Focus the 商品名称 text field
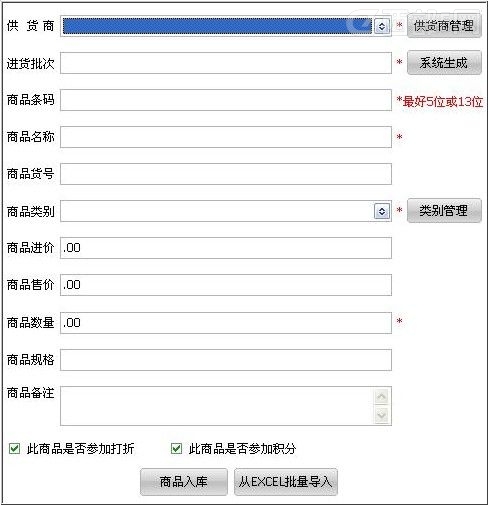Screen dimensions: 488x505 pyautogui.click(x=226, y=137)
